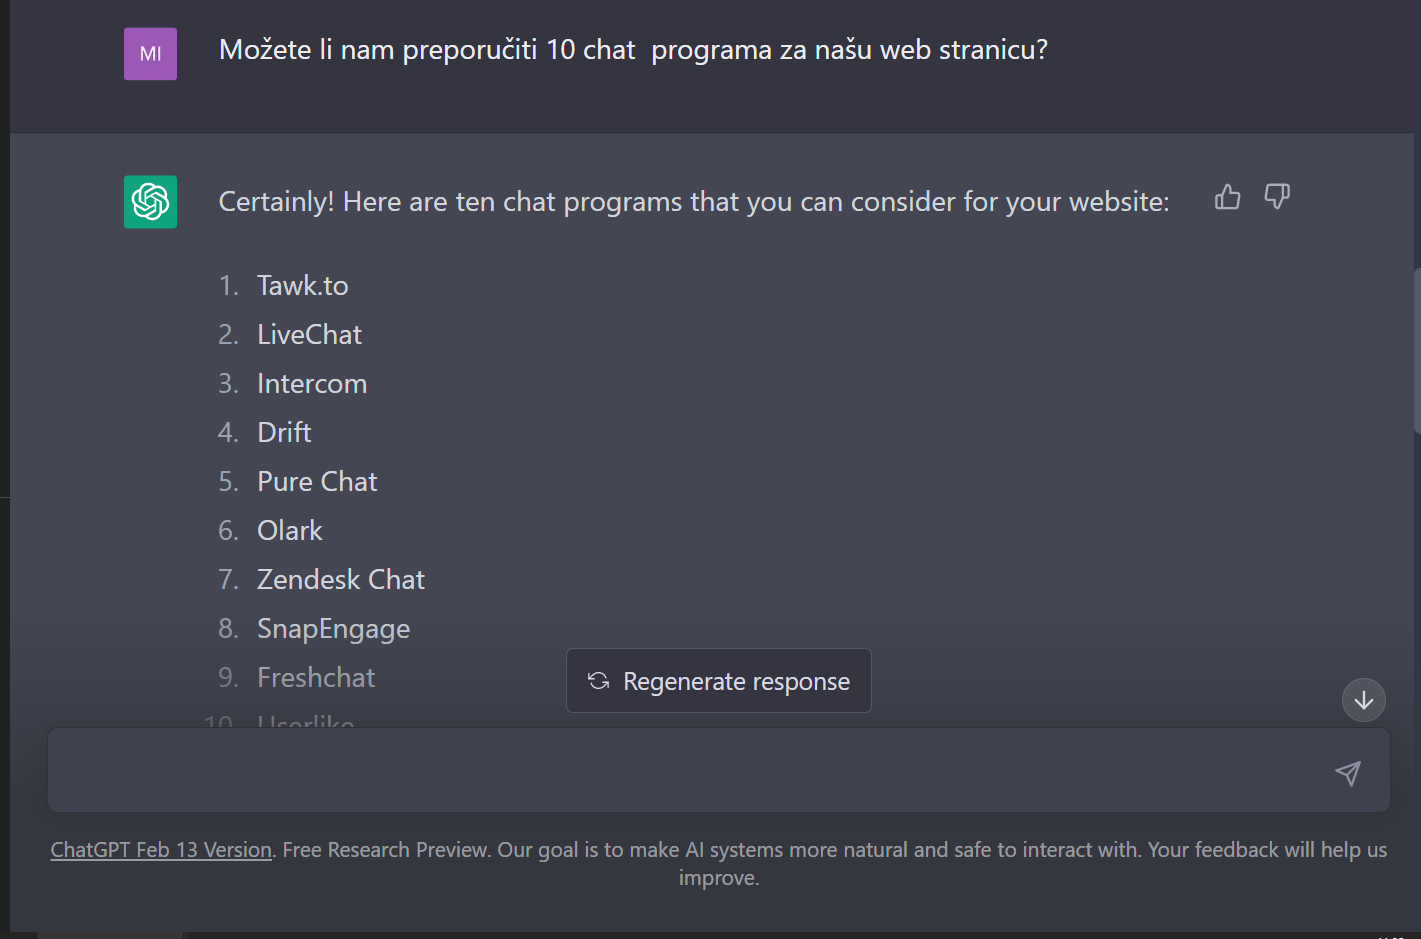
Task: Select the LiveChat list entry
Action: [309, 335]
